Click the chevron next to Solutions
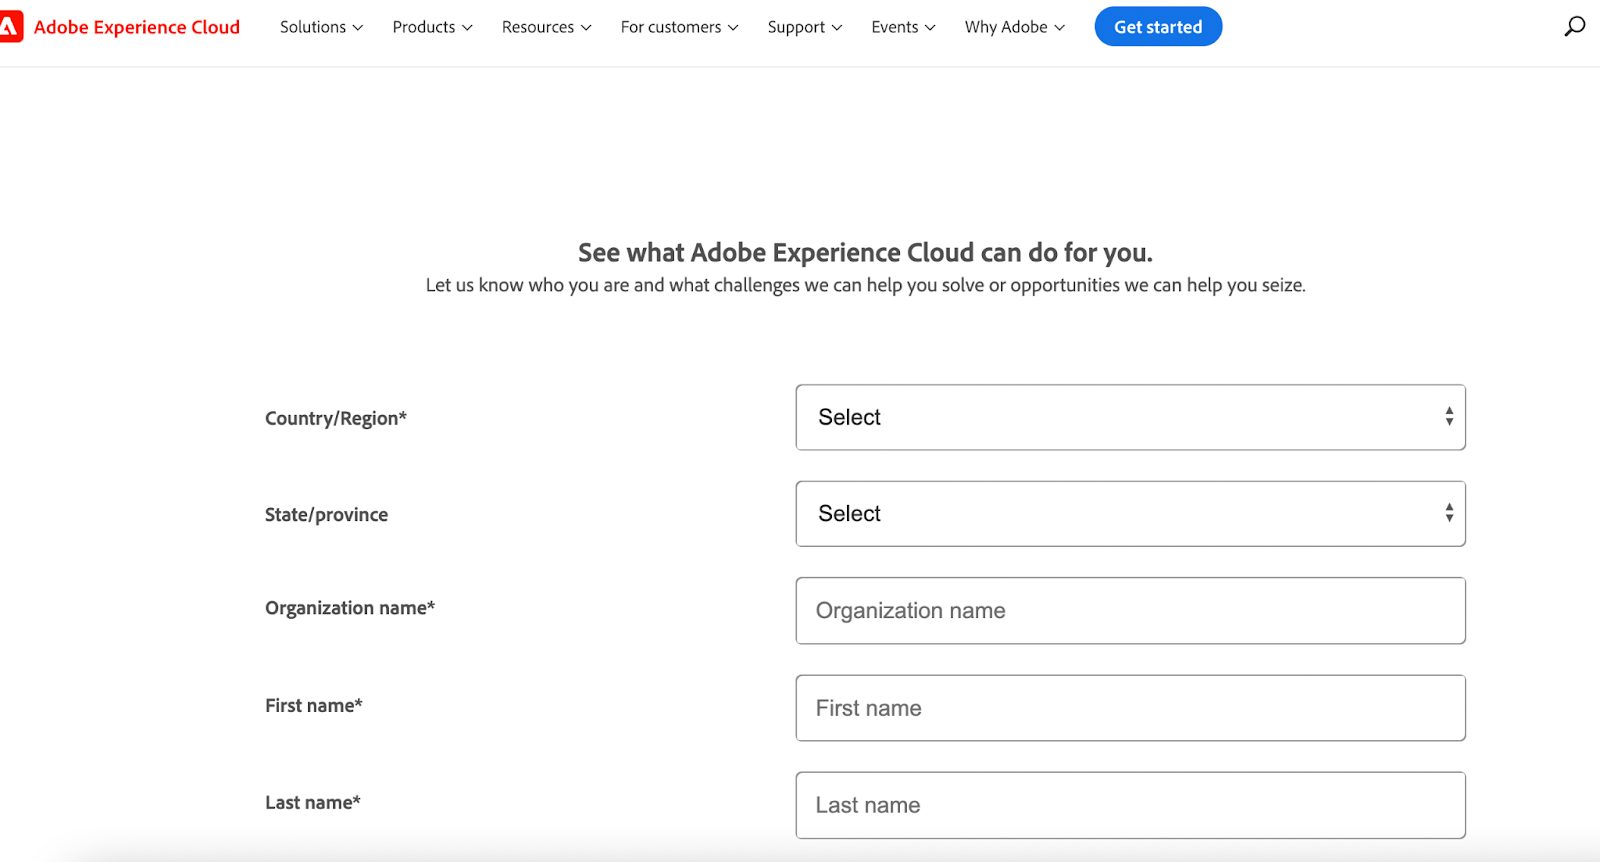This screenshot has height=862, width=1600. (358, 28)
